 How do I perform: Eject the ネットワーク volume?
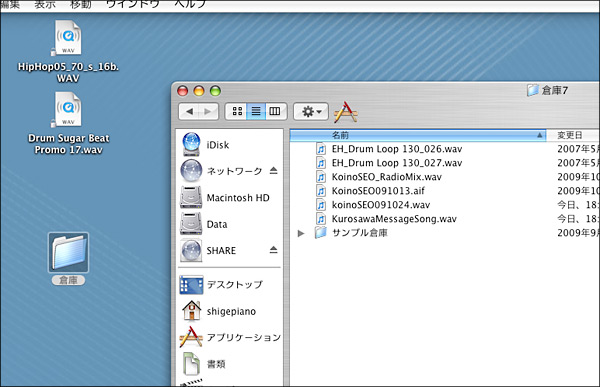273,170
